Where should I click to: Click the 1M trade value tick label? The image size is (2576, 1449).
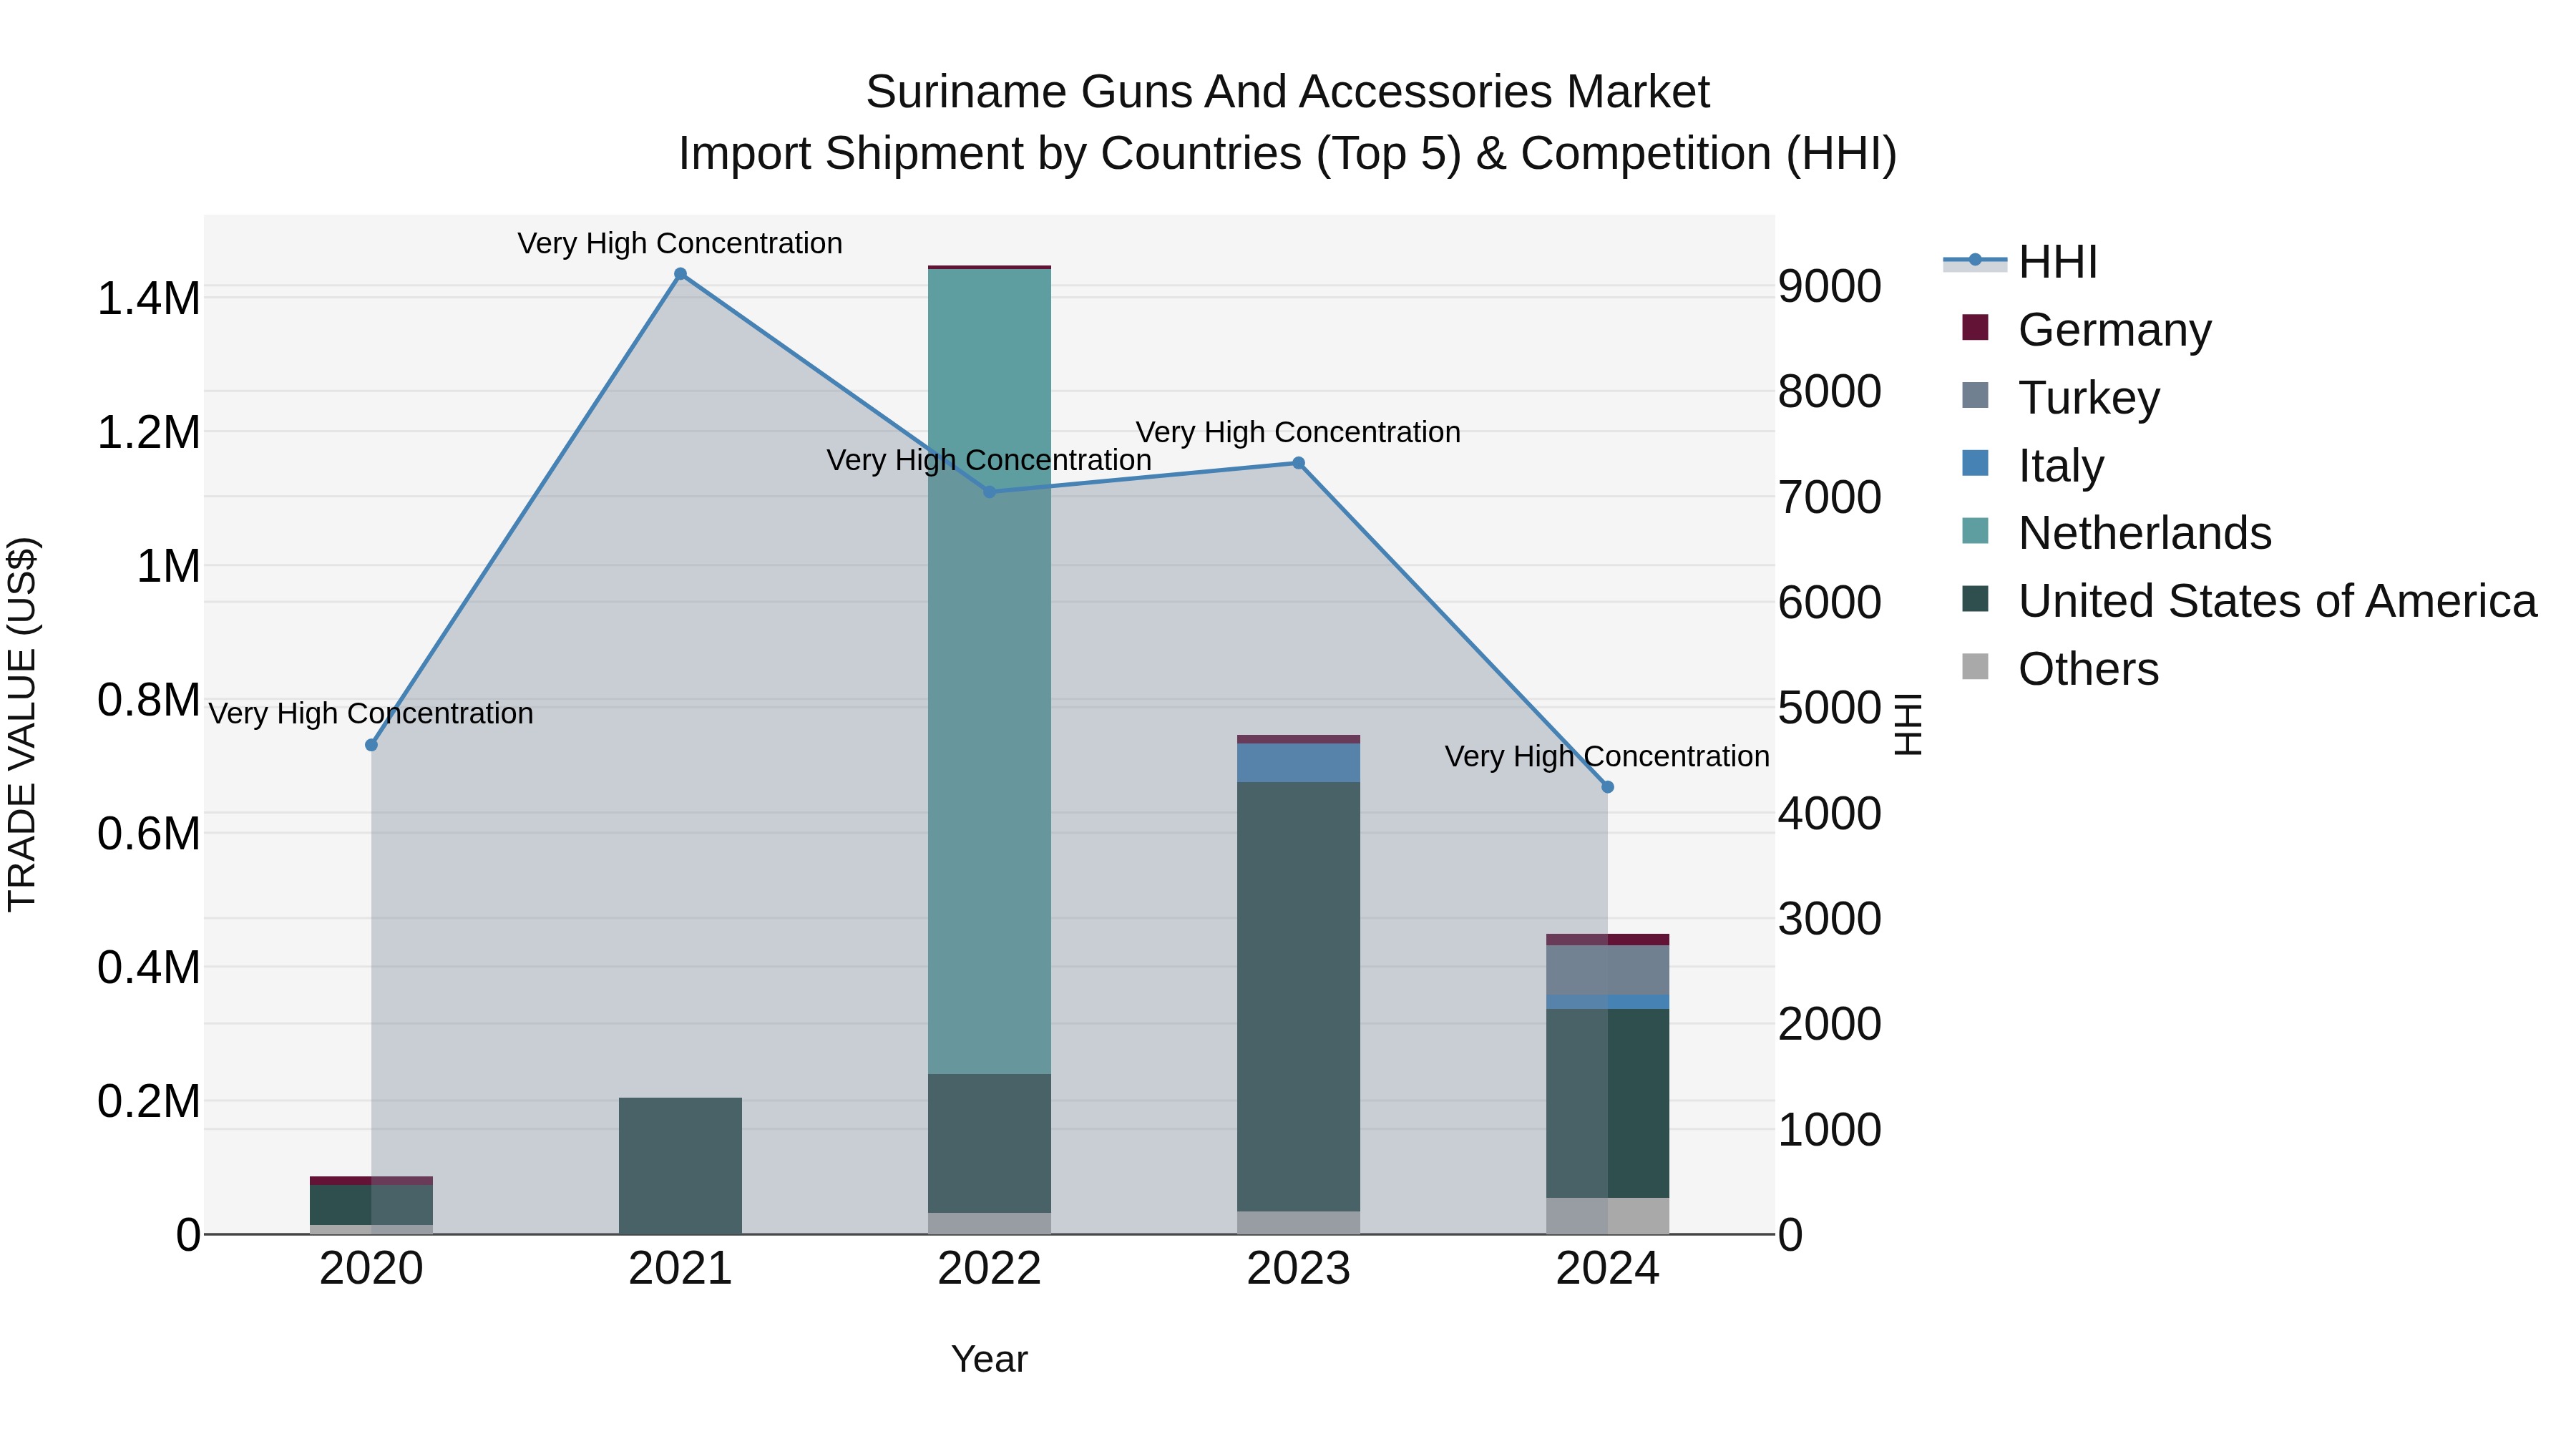(x=168, y=566)
